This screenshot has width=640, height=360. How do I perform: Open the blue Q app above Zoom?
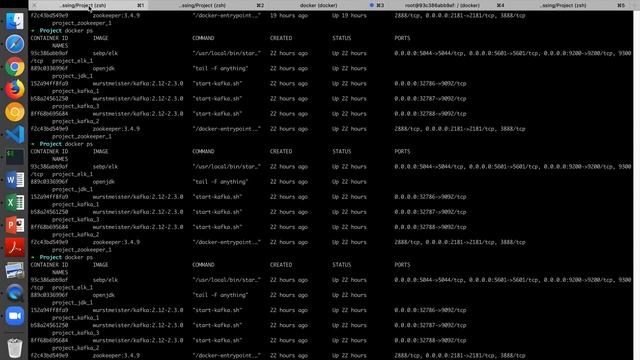[15, 293]
